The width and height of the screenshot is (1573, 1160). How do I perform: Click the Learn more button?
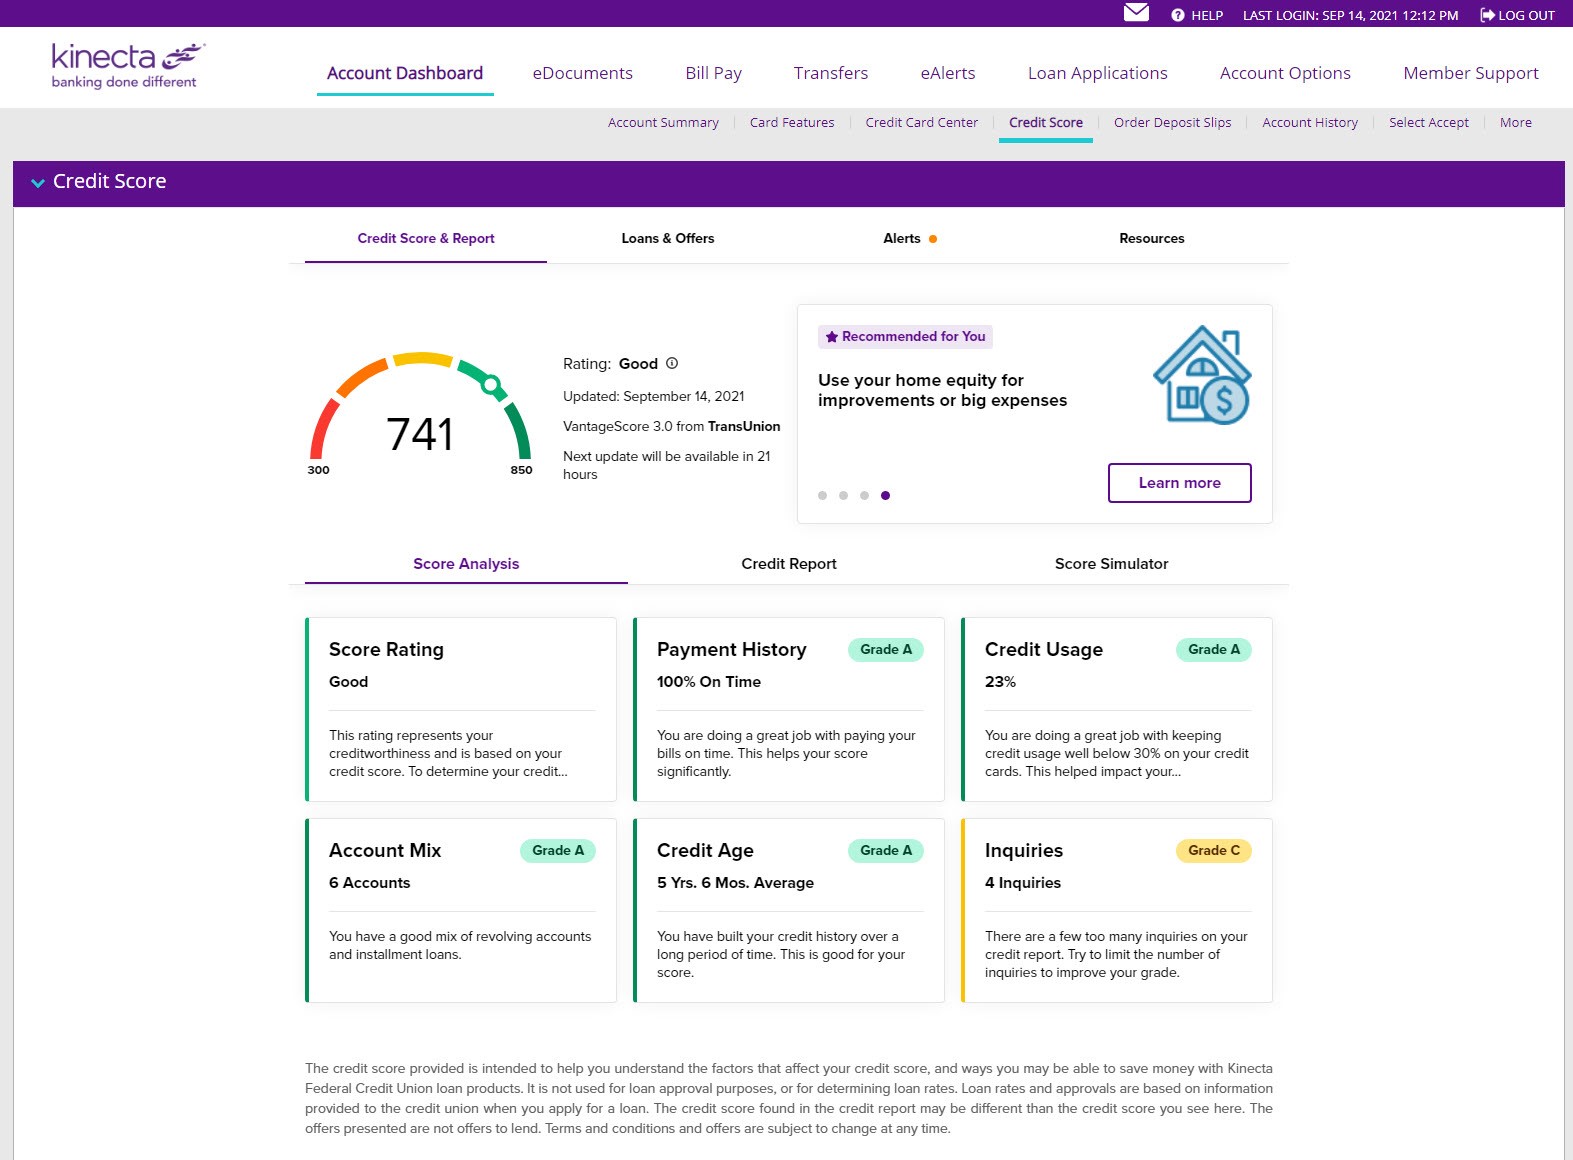pos(1179,483)
